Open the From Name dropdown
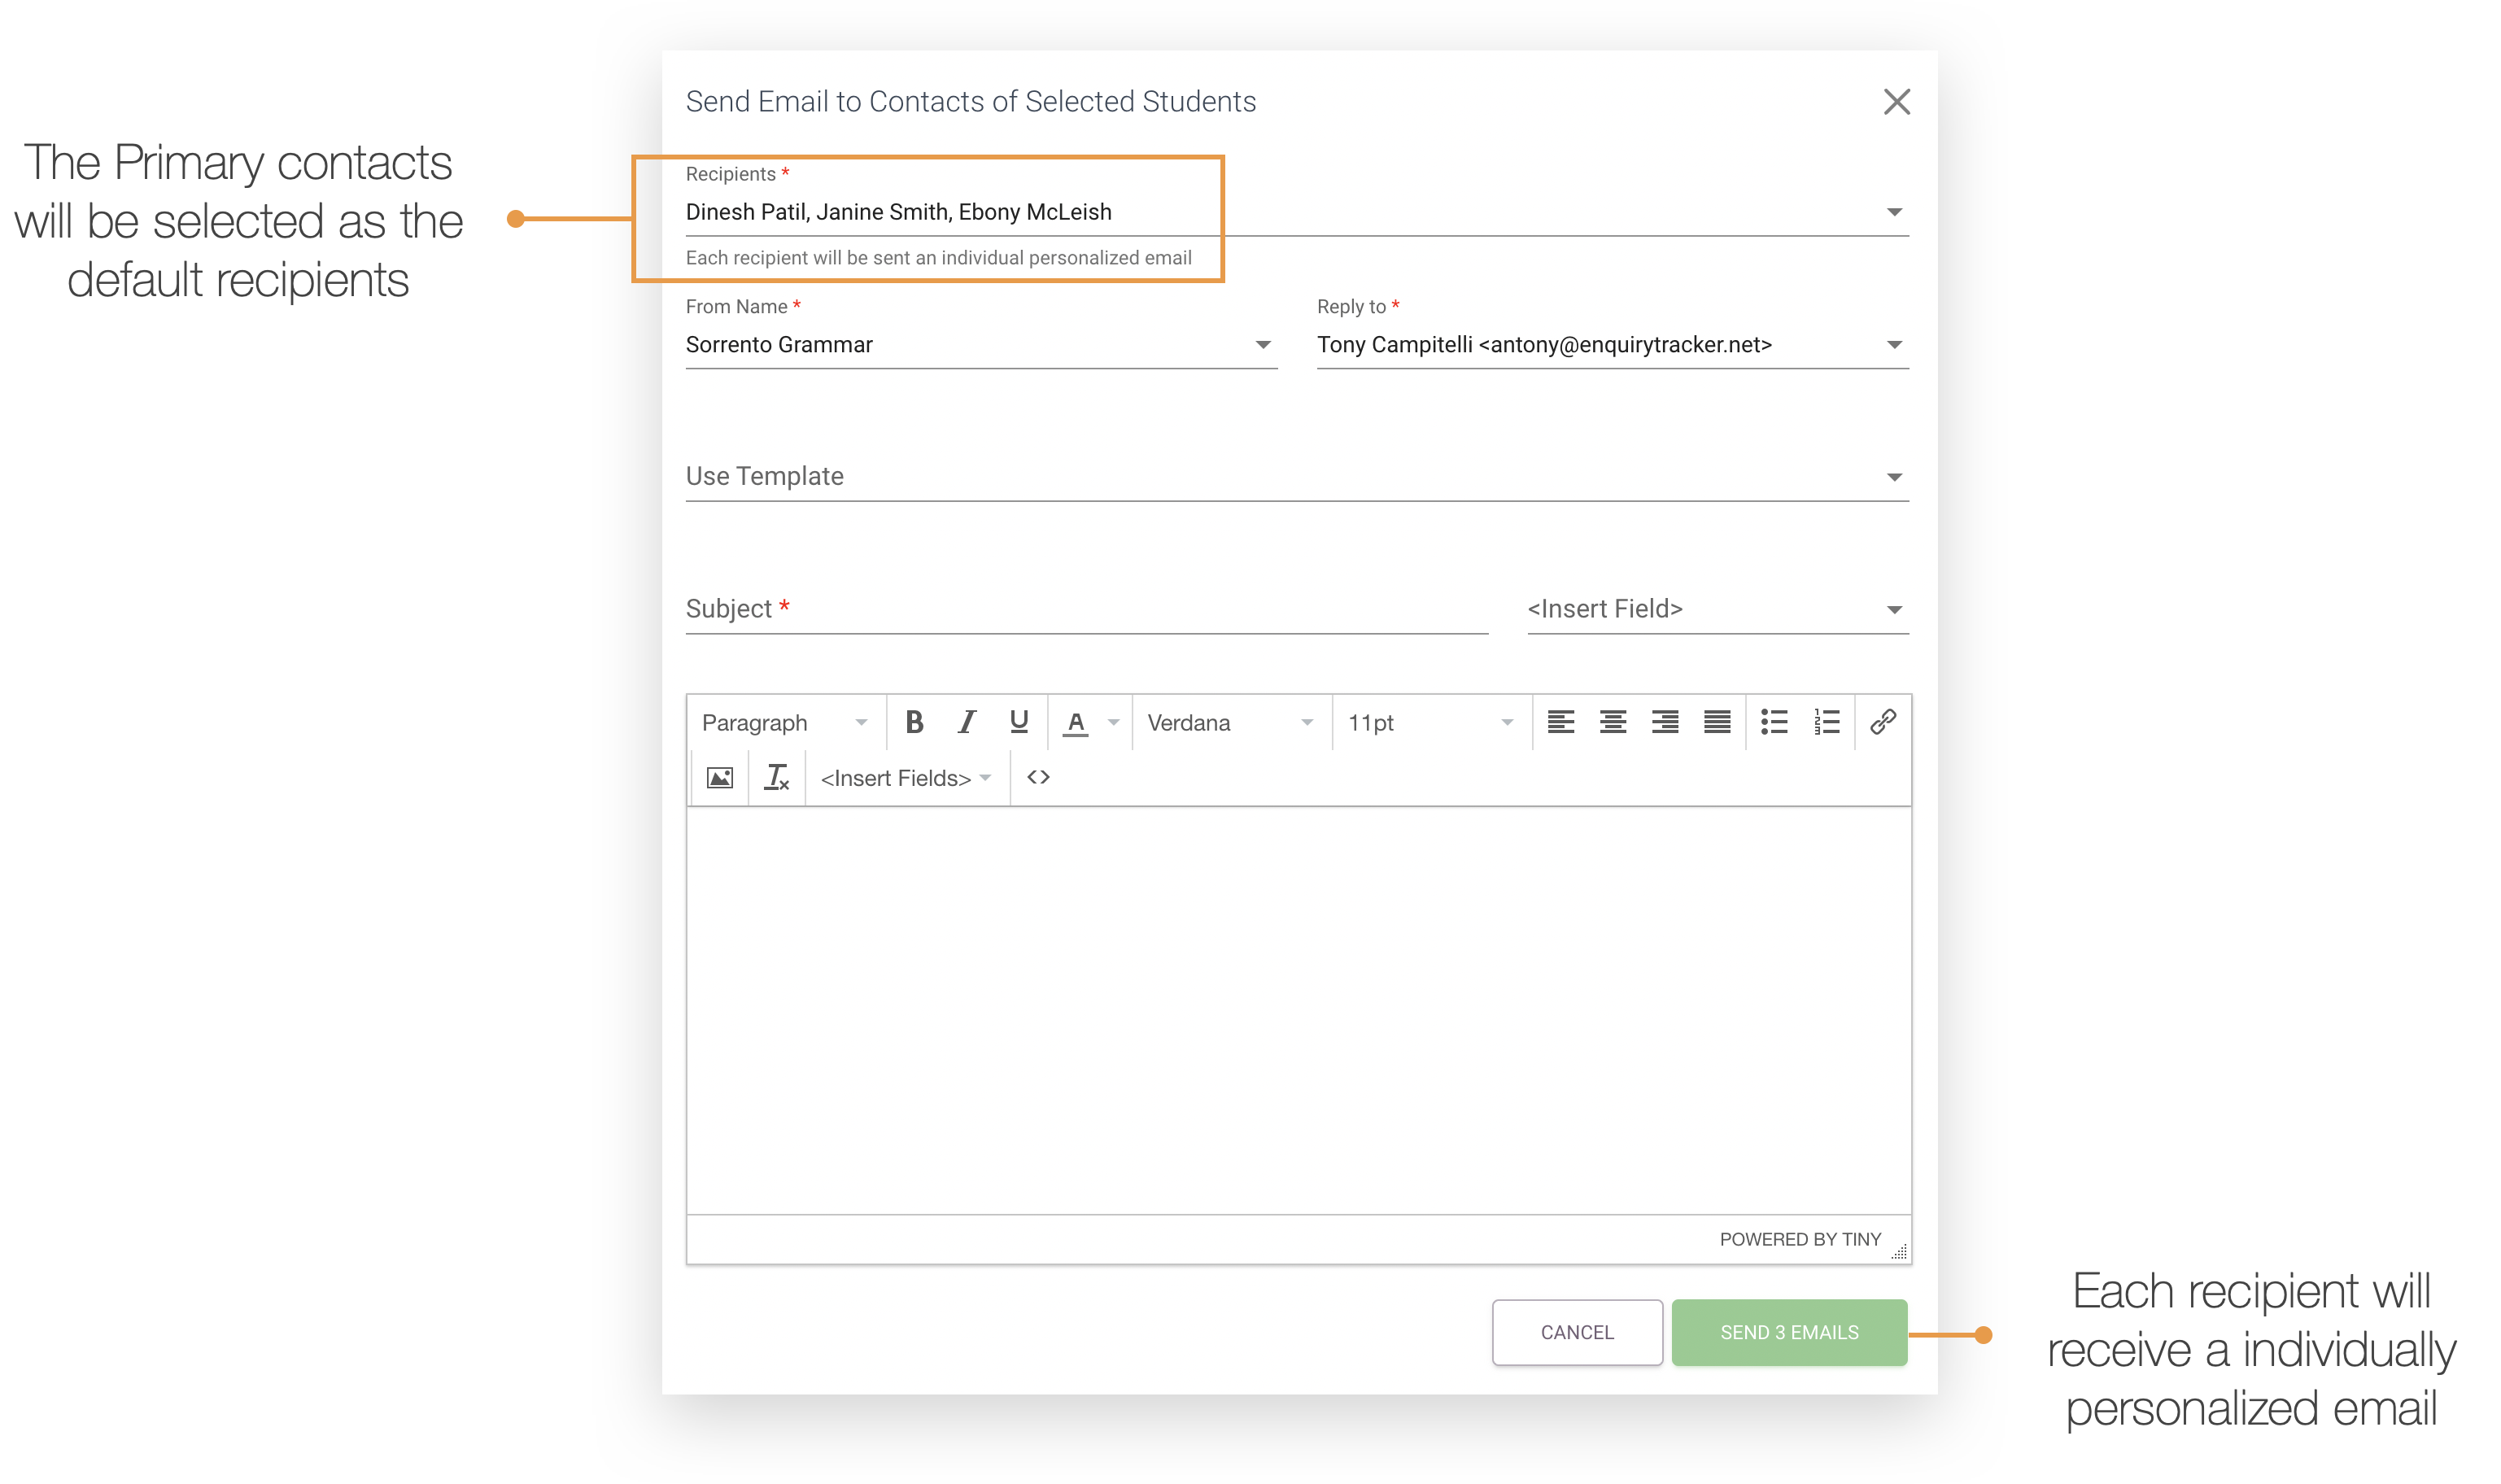 [x=1263, y=345]
